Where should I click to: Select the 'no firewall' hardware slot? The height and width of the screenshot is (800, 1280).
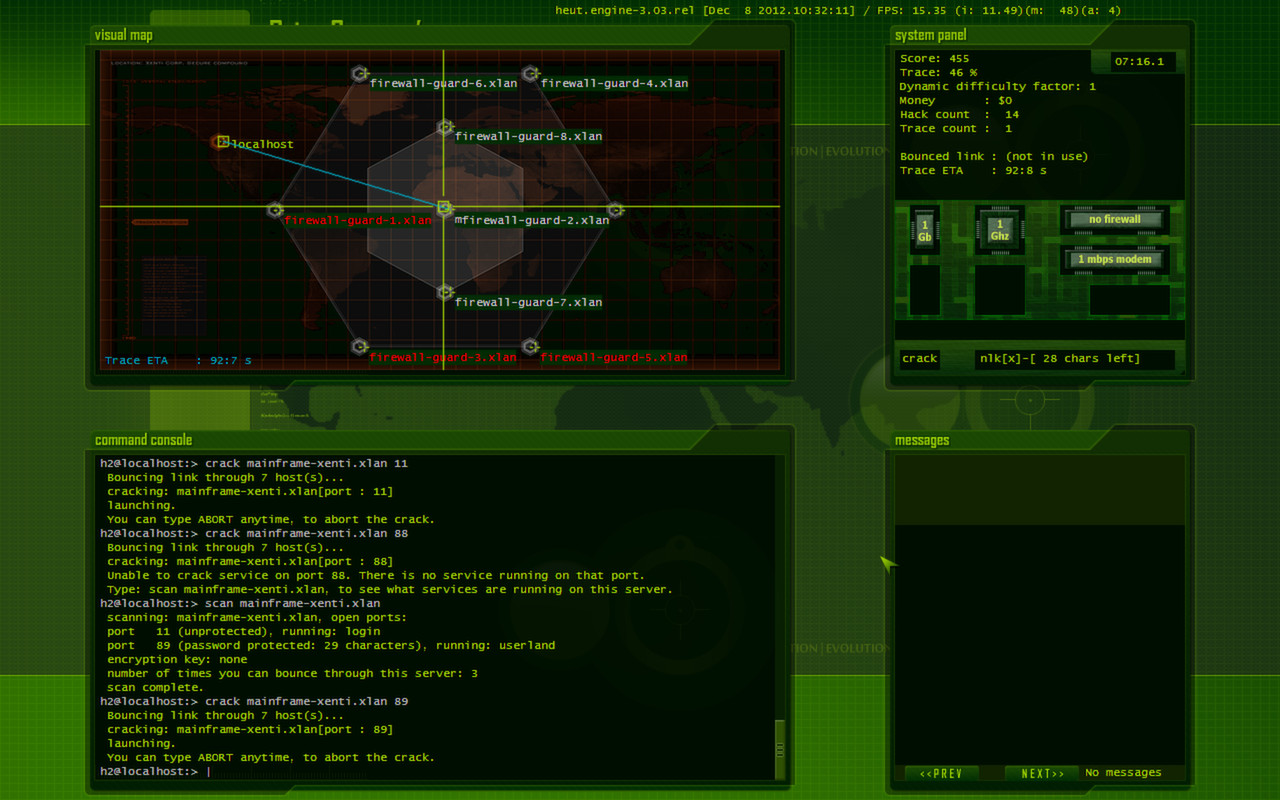(x=1114, y=219)
